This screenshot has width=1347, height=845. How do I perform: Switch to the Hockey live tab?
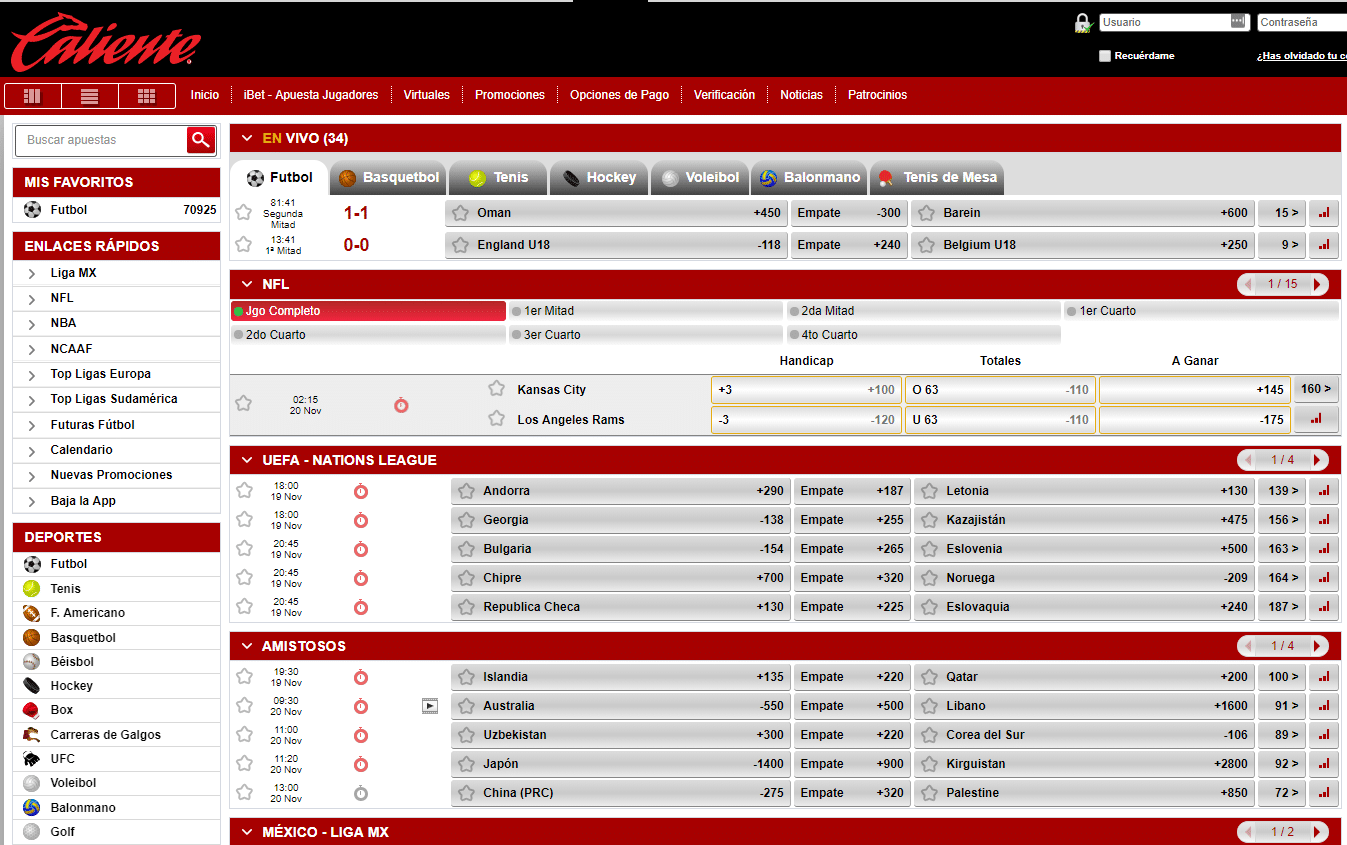click(x=599, y=178)
